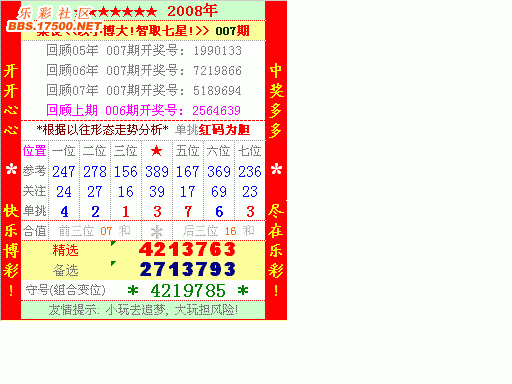The image size is (512, 384).
Task: Click the white asterisk on left red banner
Action: click(x=11, y=169)
